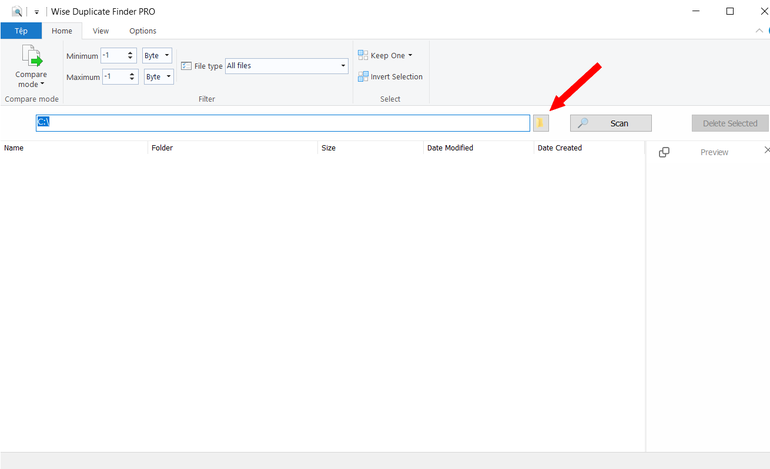Click the Minimum size value field
This screenshot has height=469, width=770.
113,55
